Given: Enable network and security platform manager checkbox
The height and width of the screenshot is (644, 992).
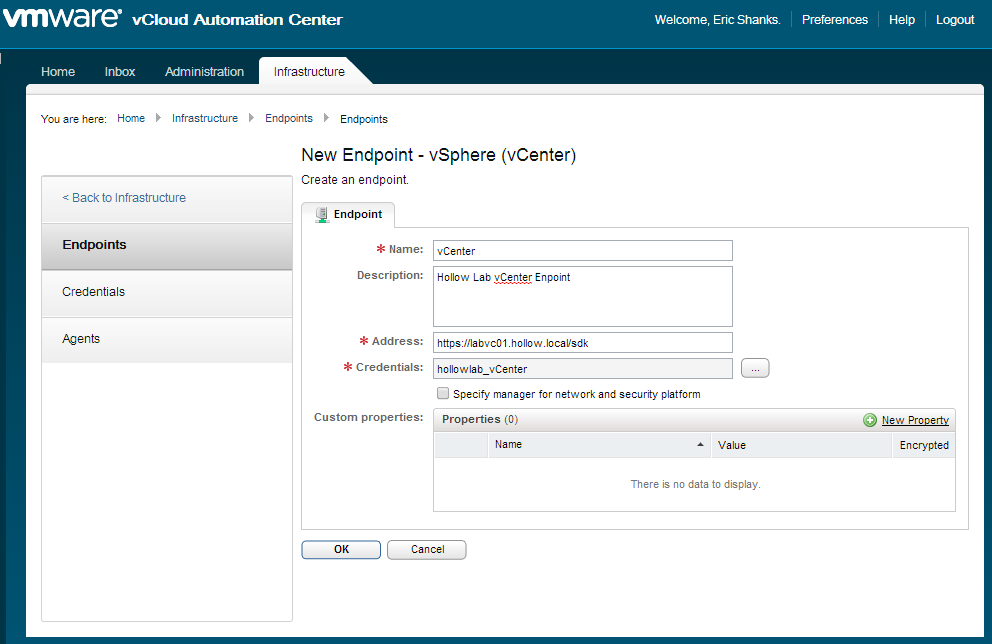Looking at the screenshot, I should (x=443, y=394).
